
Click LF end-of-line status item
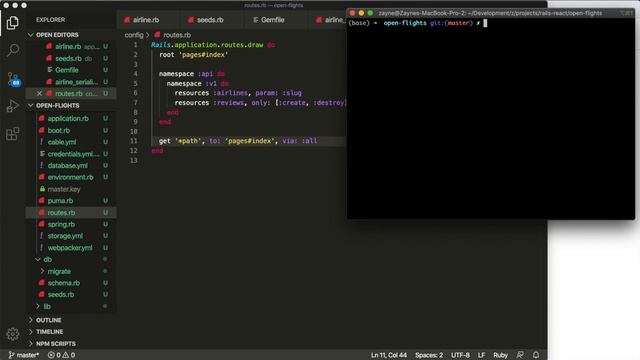(x=482, y=355)
